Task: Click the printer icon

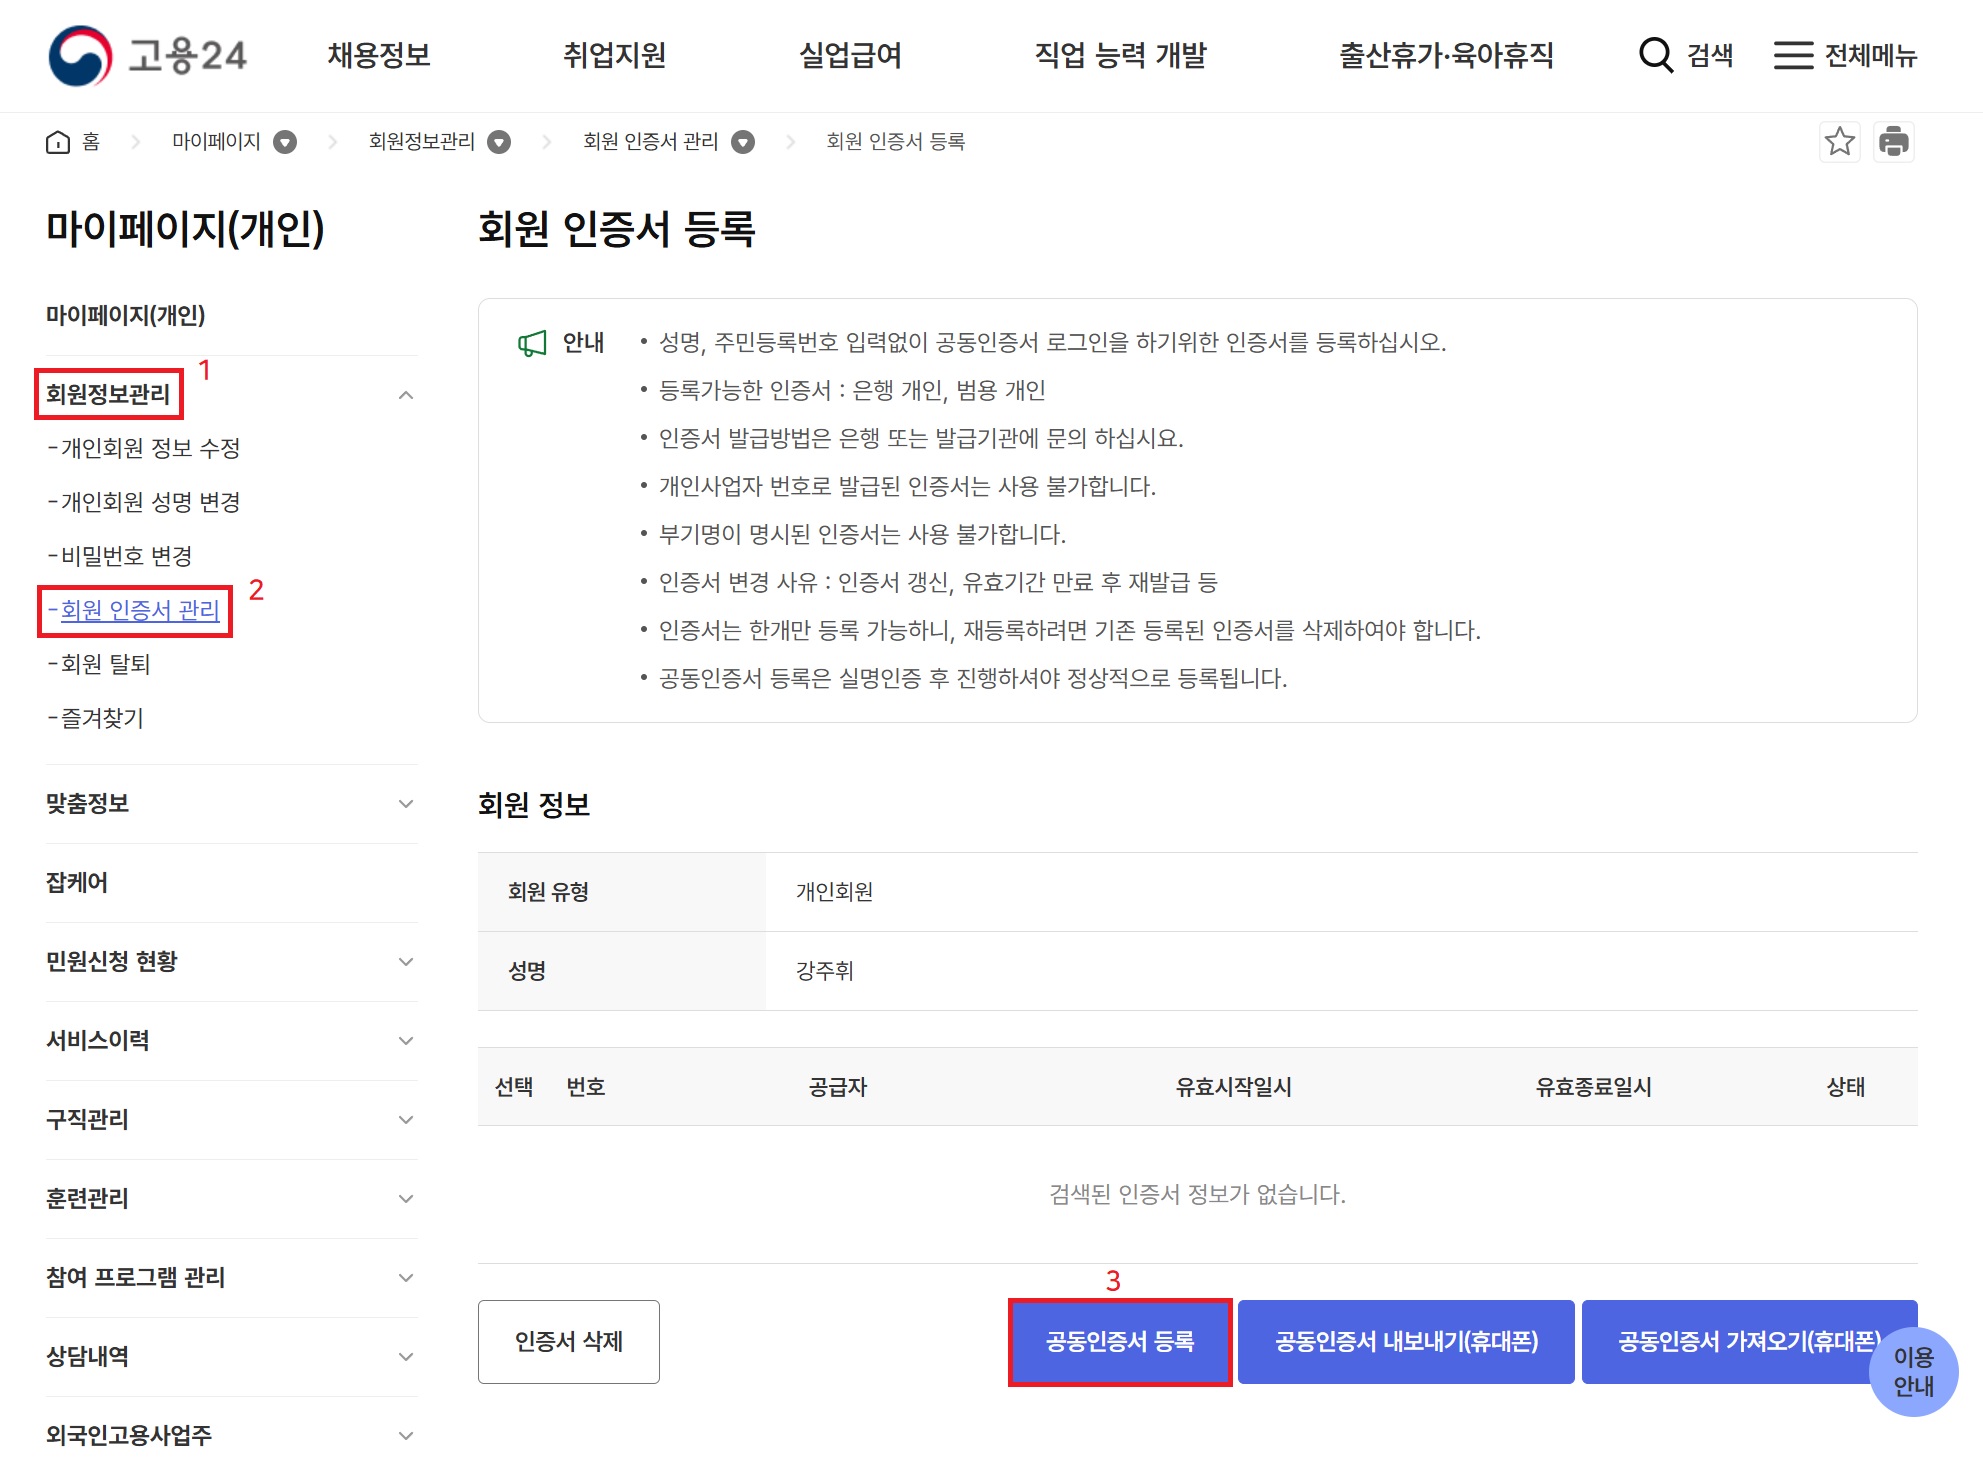Action: pyautogui.click(x=1893, y=142)
